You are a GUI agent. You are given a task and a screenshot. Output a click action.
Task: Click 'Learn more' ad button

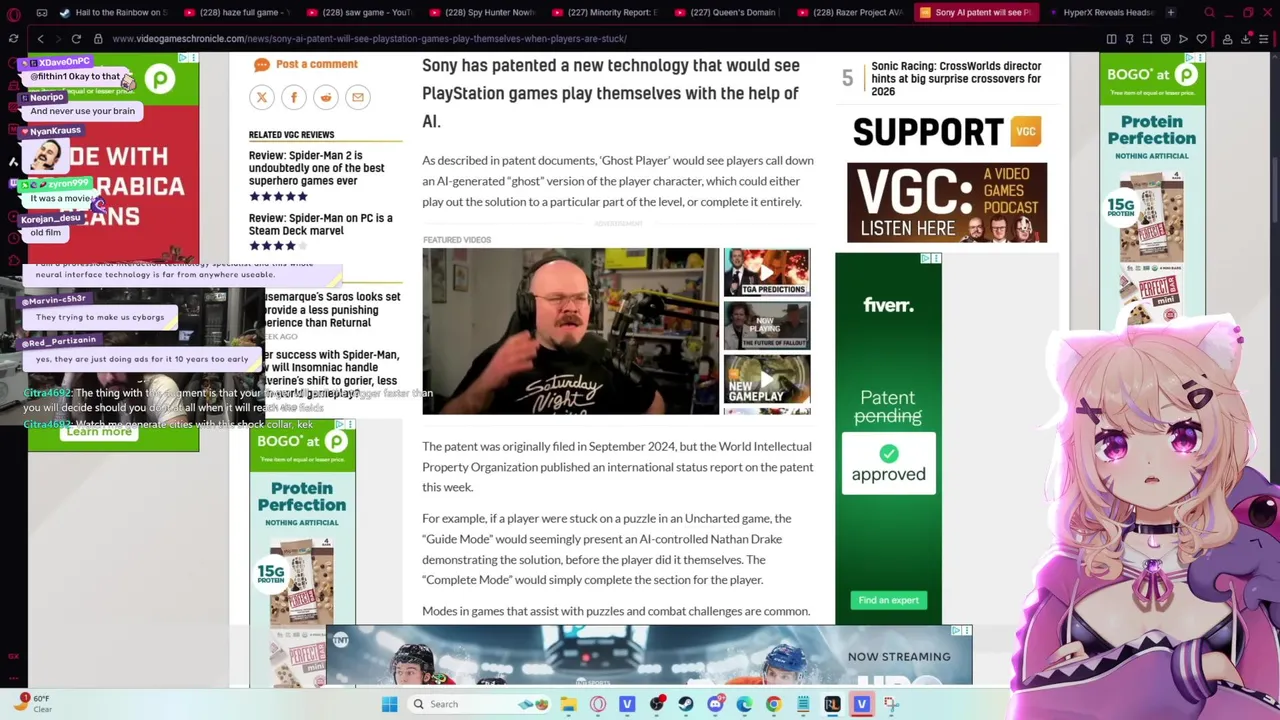[100, 432]
